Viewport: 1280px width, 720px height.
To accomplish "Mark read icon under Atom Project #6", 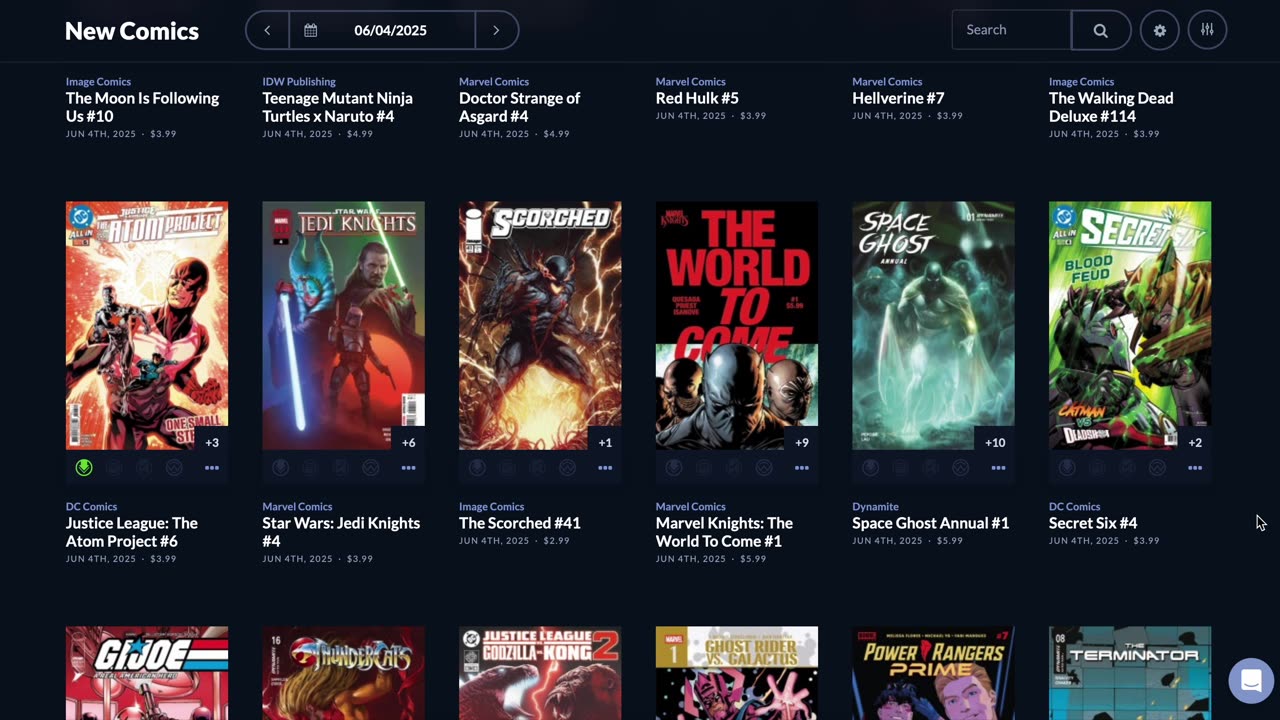I will (x=144, y=467).
